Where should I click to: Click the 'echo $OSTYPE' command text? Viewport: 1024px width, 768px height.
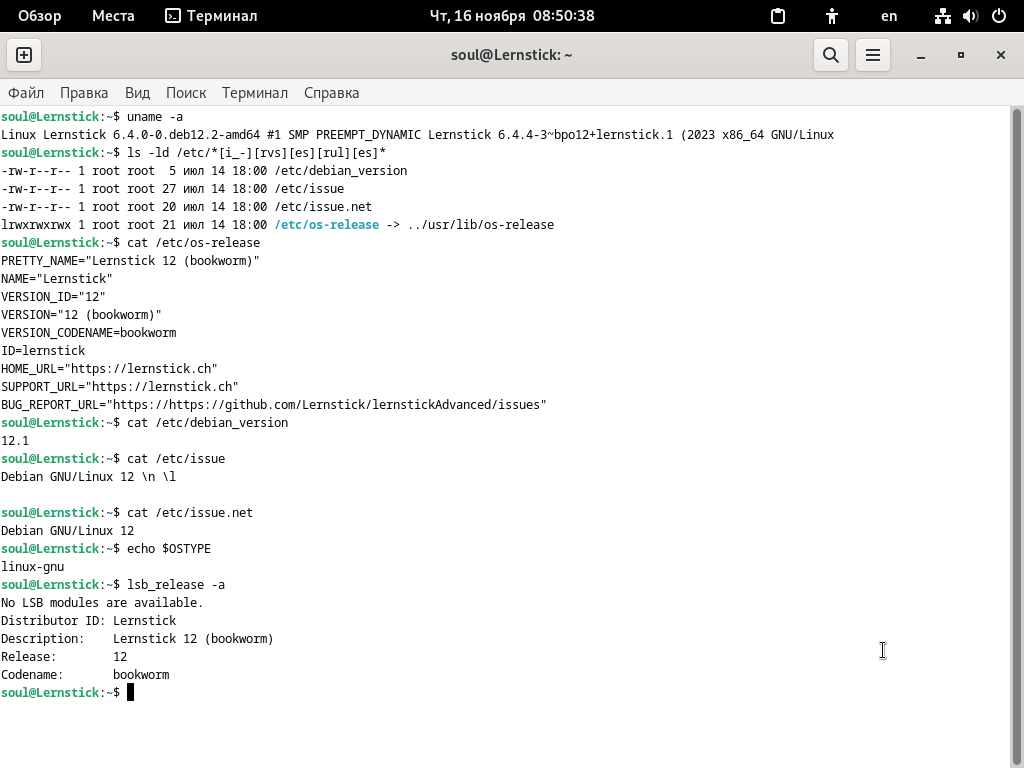[x=168, y=549]
